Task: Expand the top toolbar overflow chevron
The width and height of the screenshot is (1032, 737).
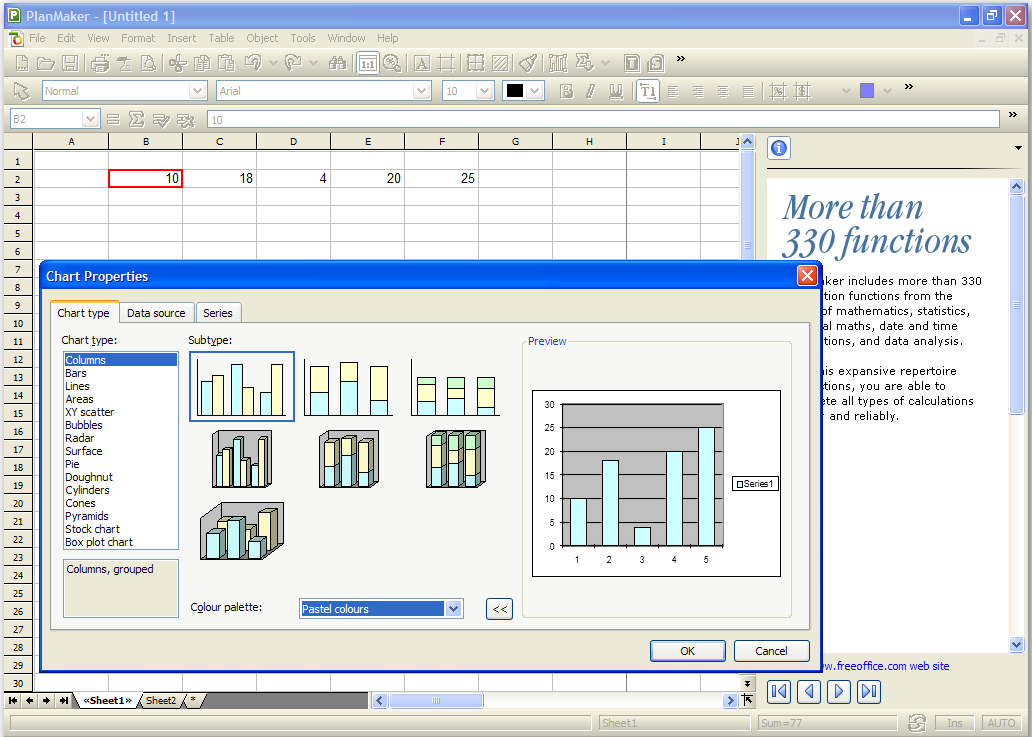Action: (x=681, y=59)
